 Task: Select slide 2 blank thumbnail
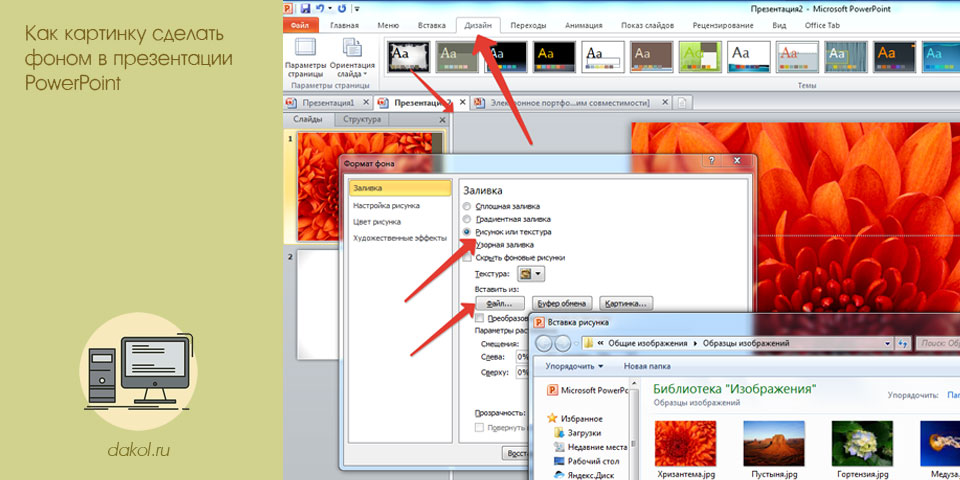[317, 306]
